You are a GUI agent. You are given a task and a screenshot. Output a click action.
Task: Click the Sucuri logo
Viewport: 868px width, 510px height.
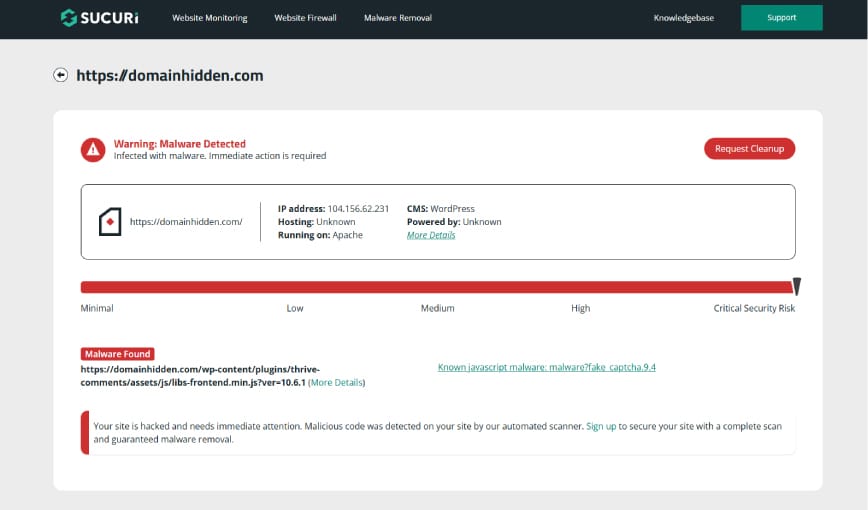point(100,18)
